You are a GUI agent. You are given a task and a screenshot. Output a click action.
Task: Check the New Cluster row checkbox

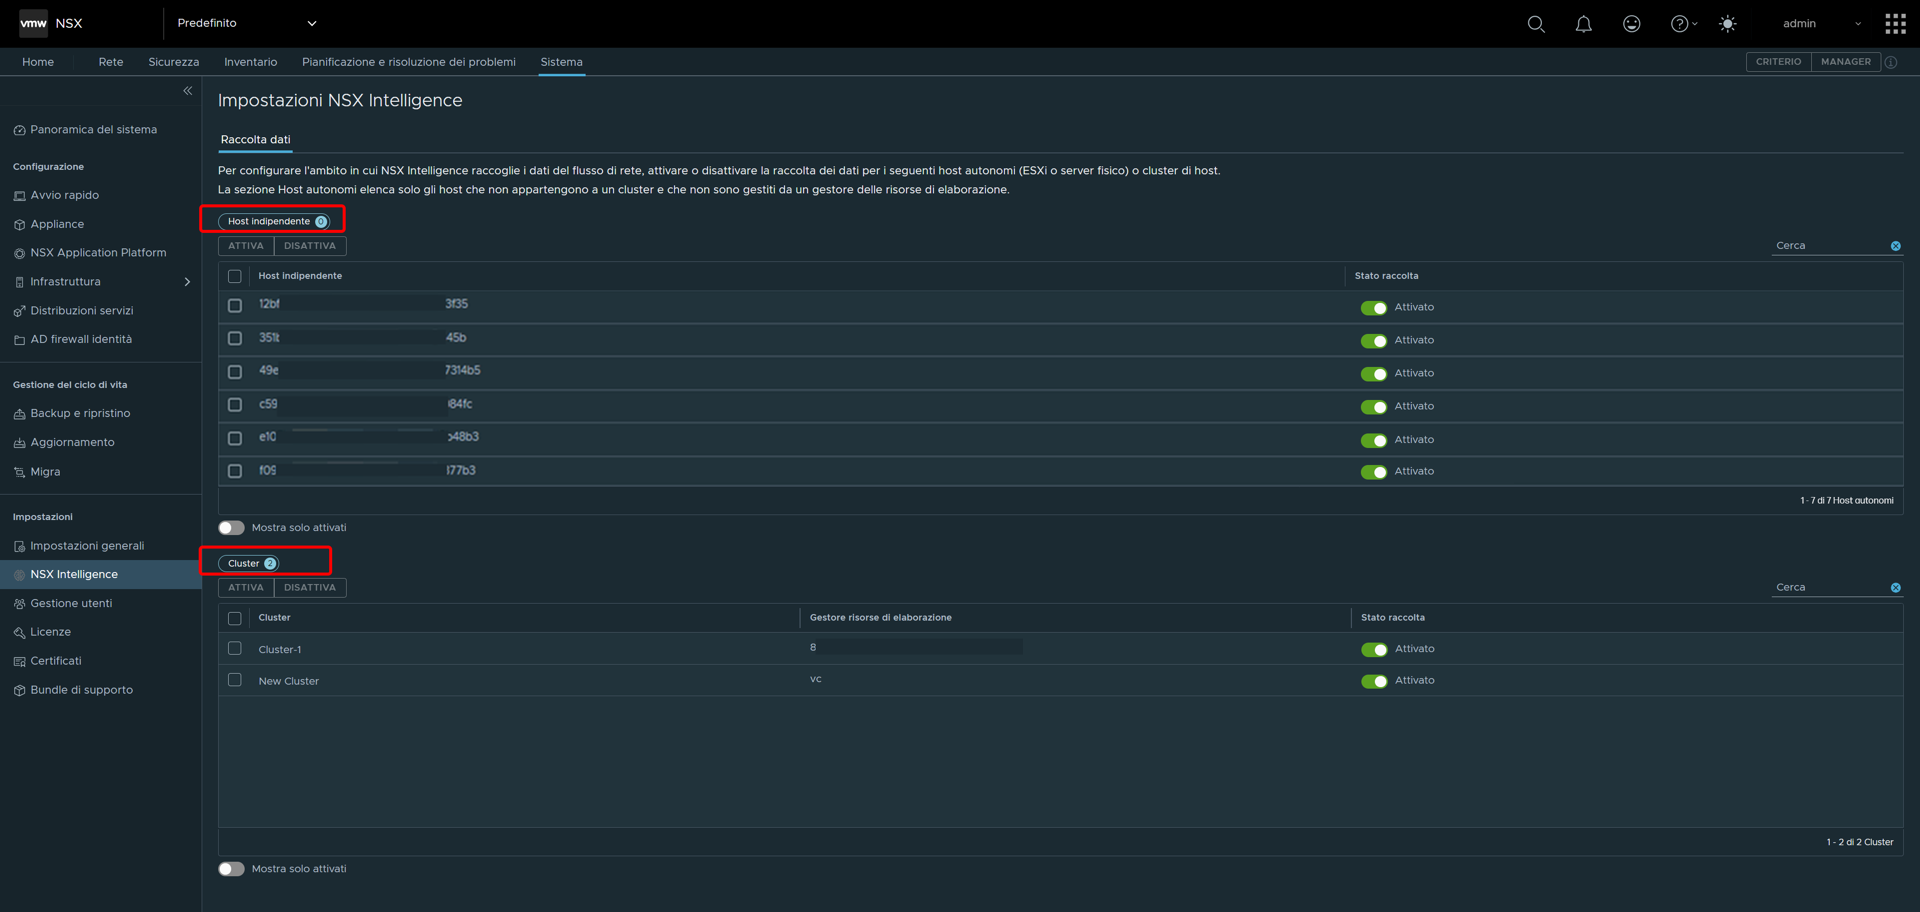coord(235,680)
